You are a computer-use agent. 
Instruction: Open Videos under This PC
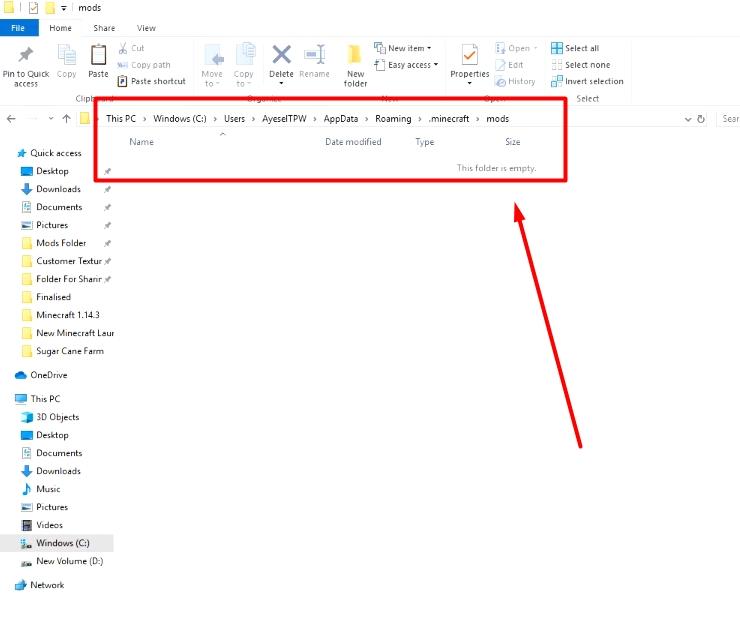(42, 525)
